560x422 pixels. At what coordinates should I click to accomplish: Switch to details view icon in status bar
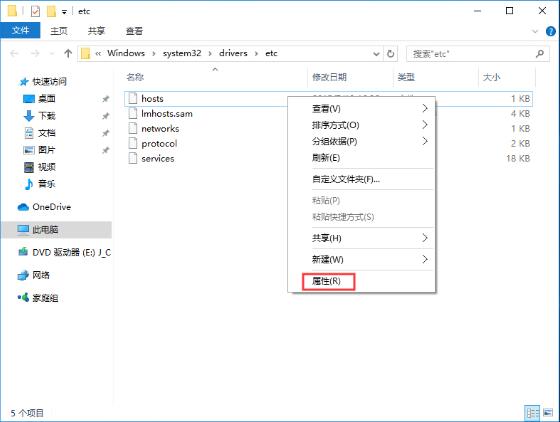tap(532, 413)
